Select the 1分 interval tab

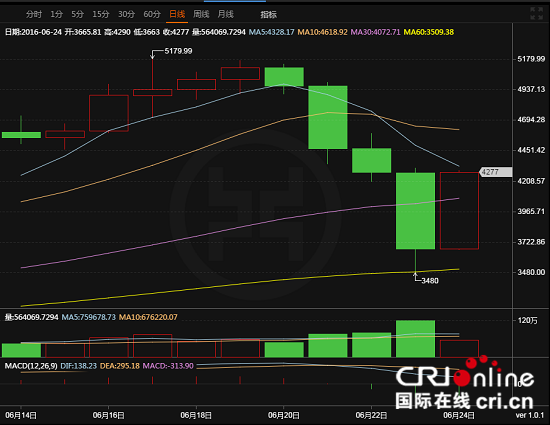tap(56, 14)
